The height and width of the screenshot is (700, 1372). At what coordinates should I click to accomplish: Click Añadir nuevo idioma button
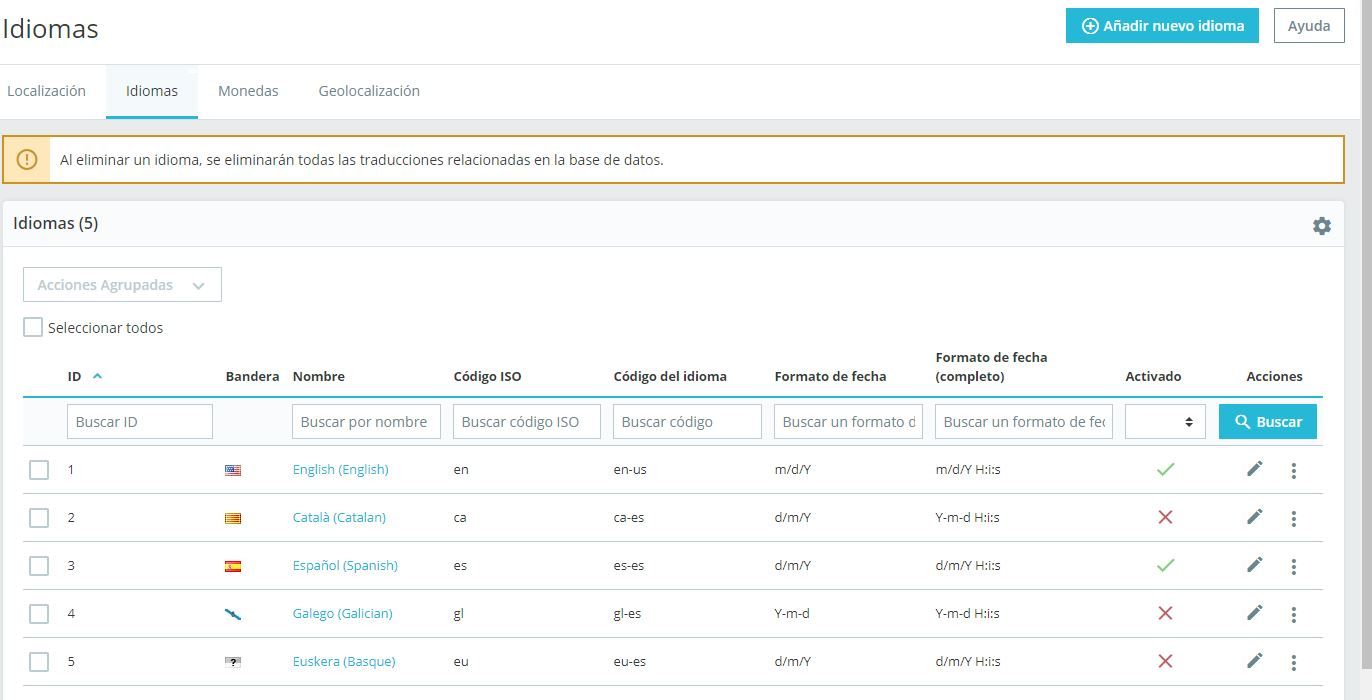pyautogui.click(x=1162, y=26)
